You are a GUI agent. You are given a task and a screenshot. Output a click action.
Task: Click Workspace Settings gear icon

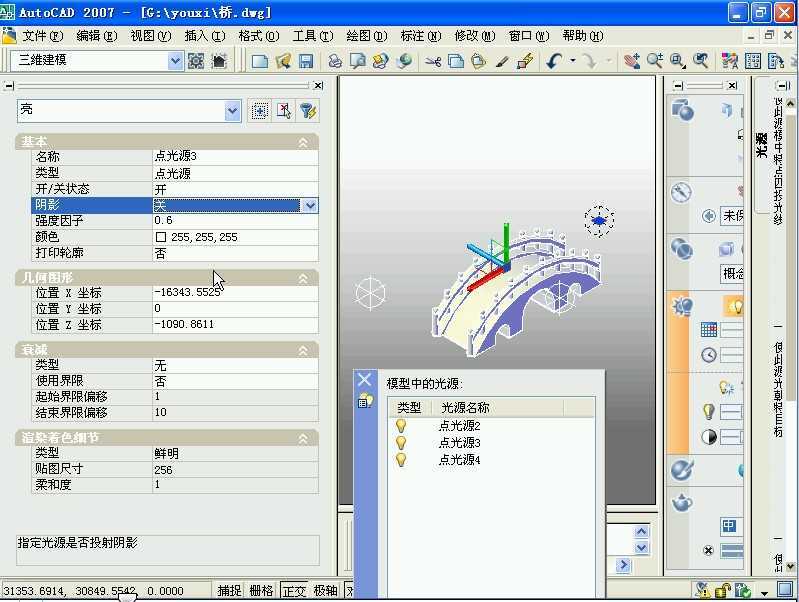point(196,61)
